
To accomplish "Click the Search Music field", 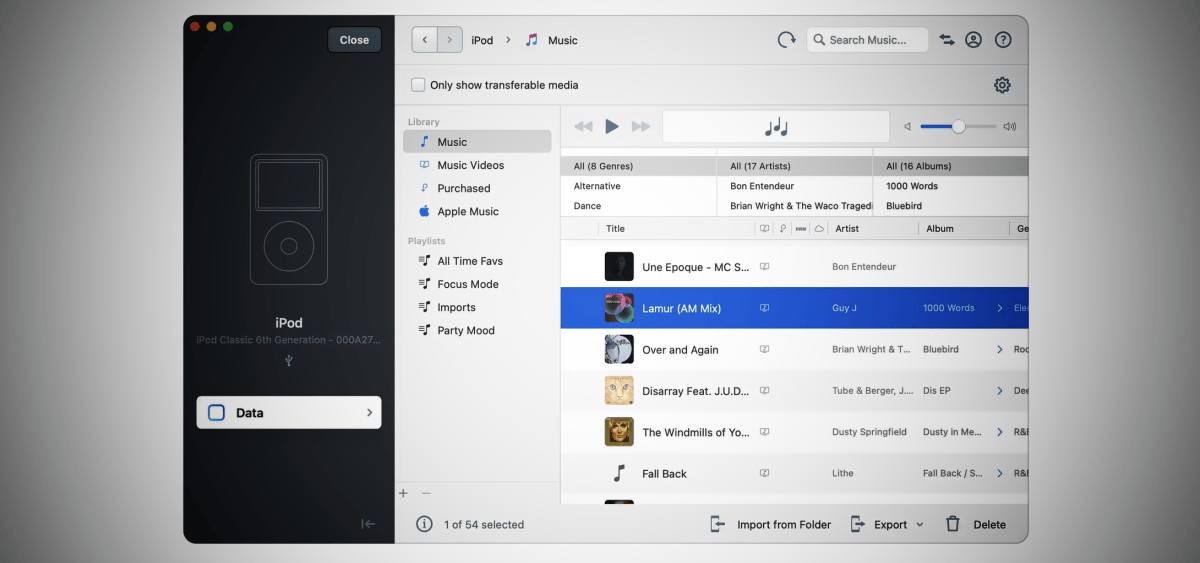I will [867, 40].
